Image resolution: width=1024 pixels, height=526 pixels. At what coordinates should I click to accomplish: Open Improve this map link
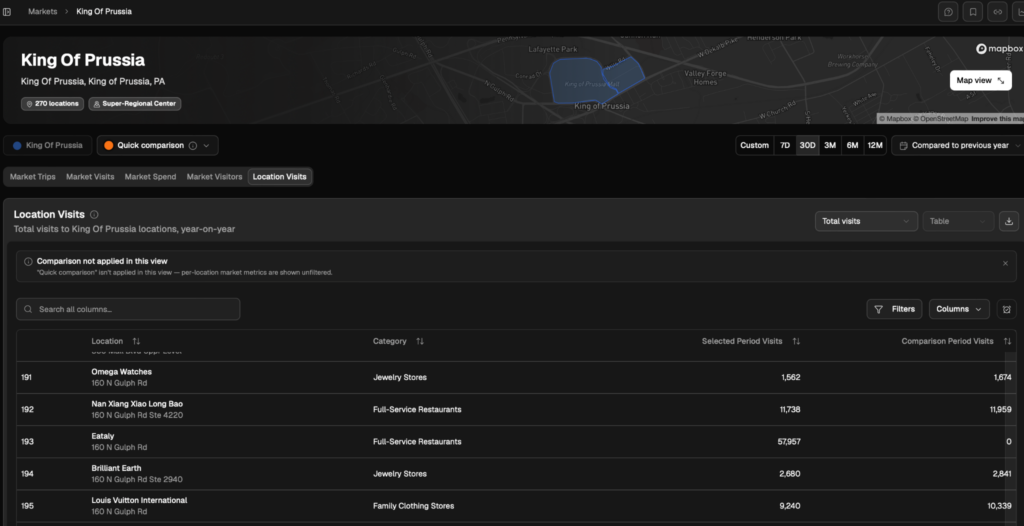(x=997, y=119)
